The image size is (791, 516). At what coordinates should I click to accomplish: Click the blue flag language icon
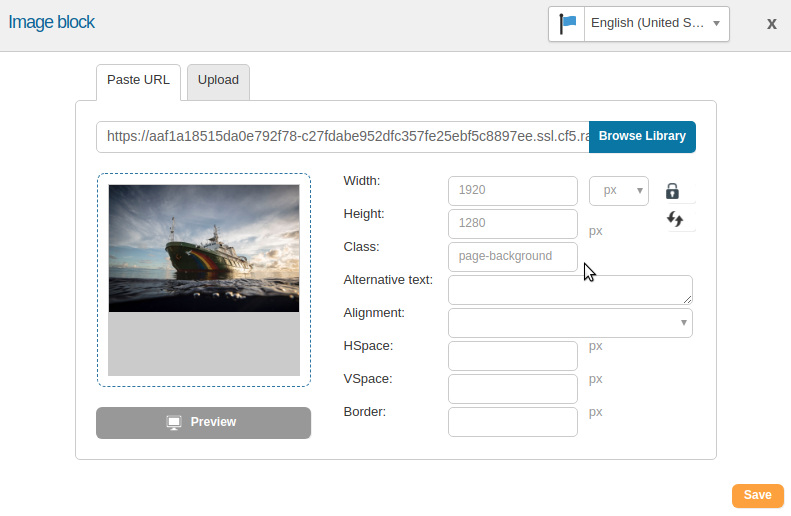567,24
